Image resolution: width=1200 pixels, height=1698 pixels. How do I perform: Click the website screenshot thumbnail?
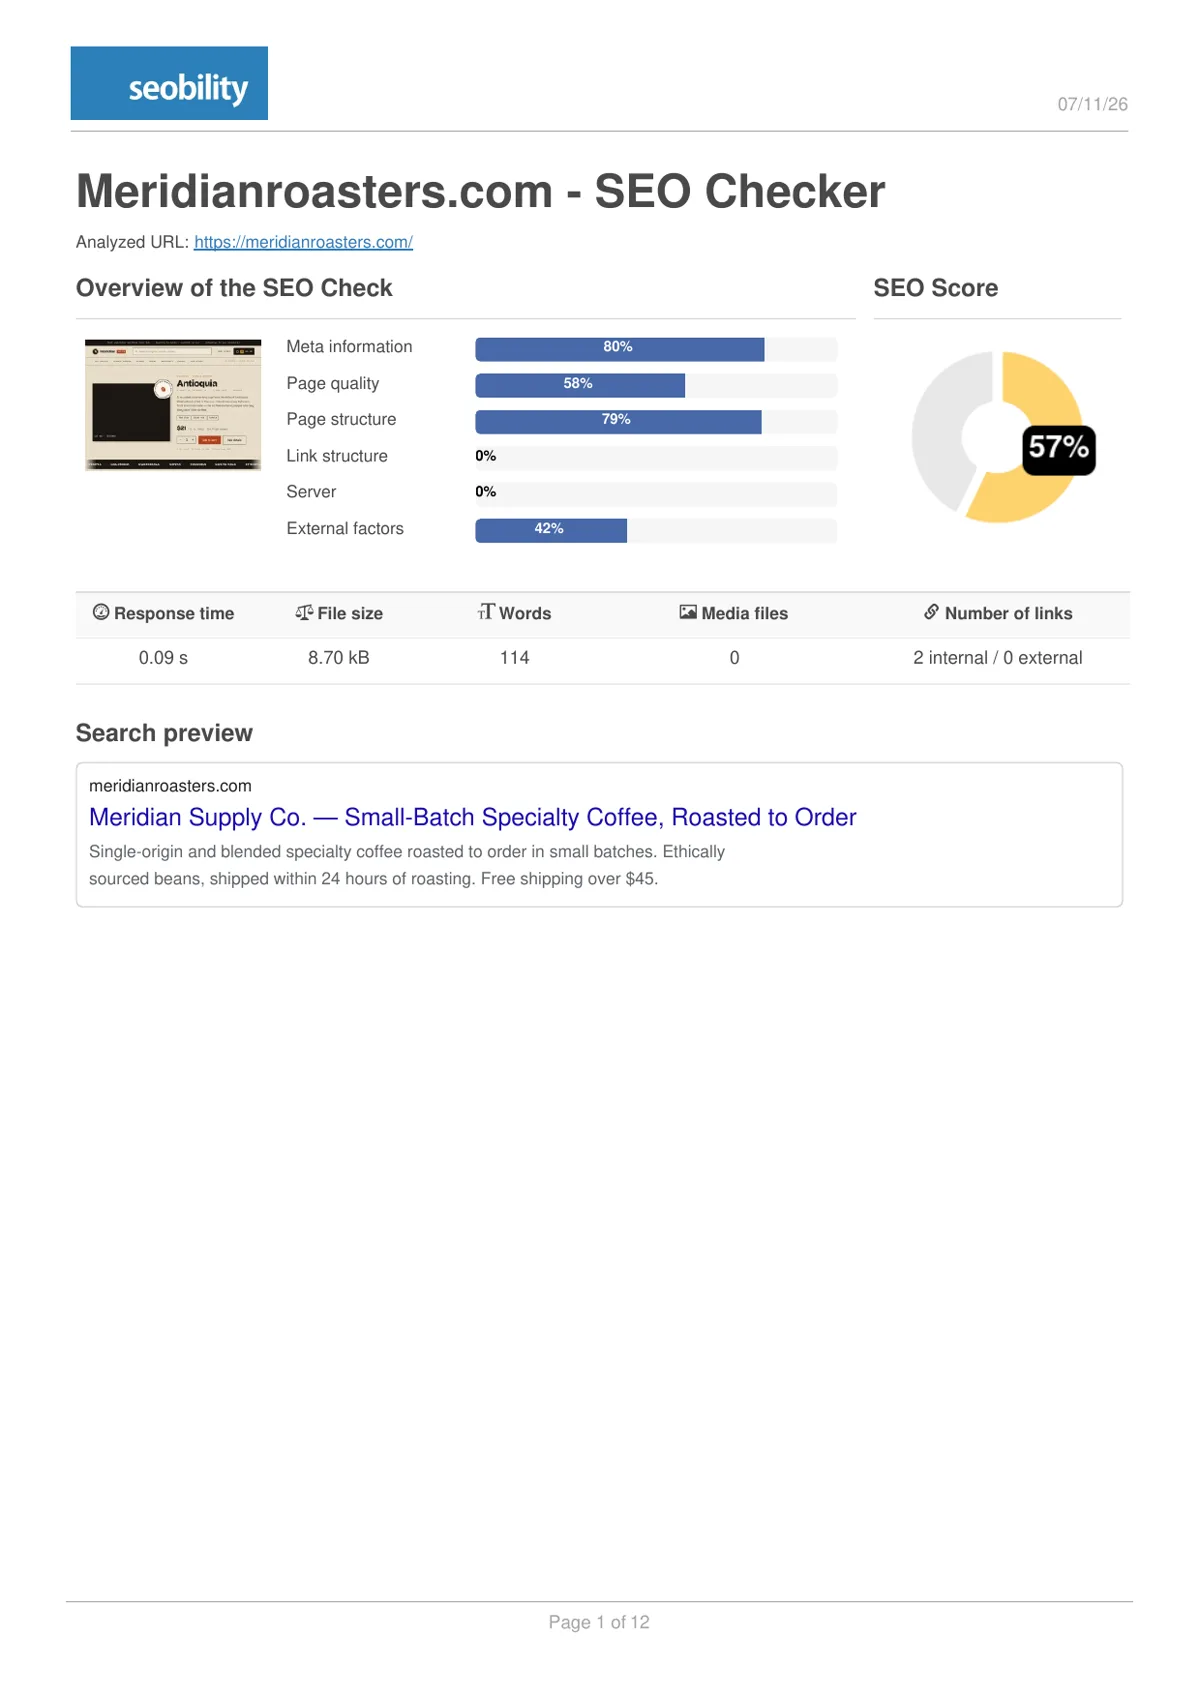(x=173, y=405)
